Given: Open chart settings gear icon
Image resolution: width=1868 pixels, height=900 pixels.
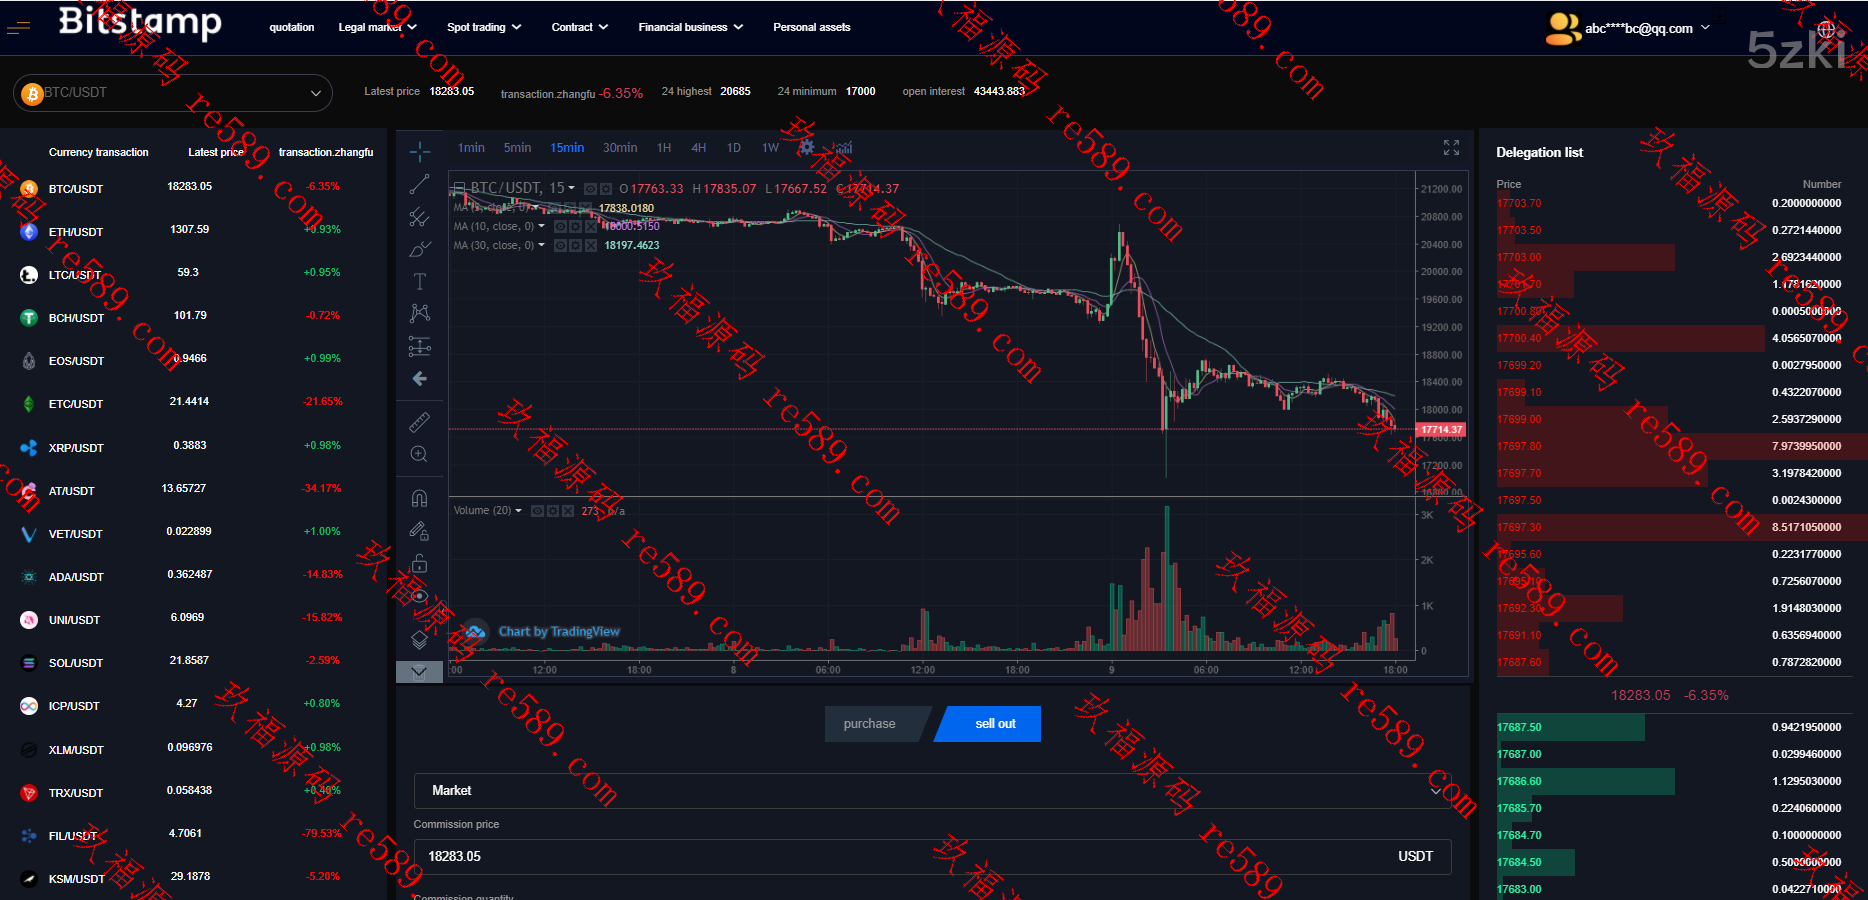Looking at the screenshot, I should [806, 148].
